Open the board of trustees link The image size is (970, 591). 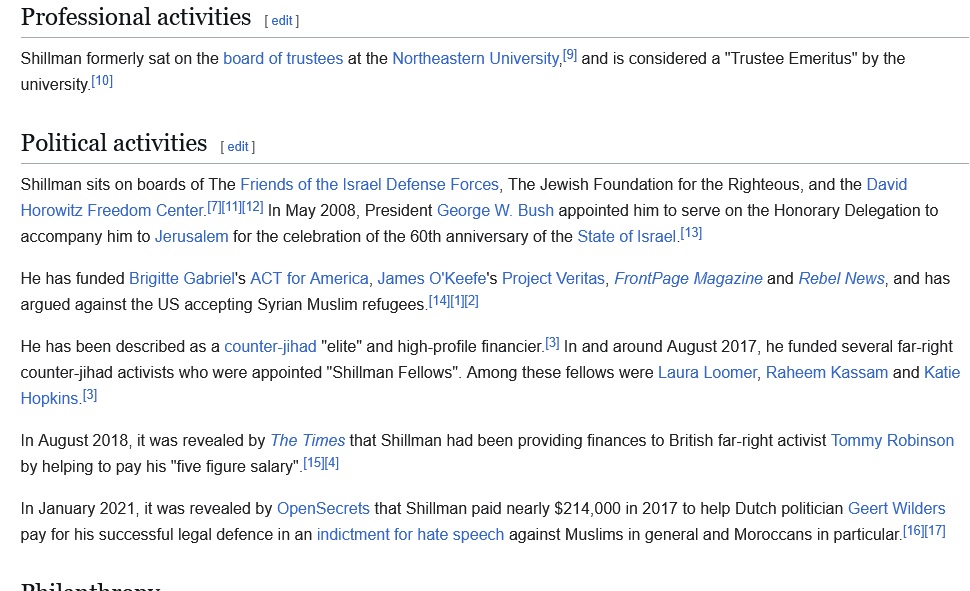point(283,59)
